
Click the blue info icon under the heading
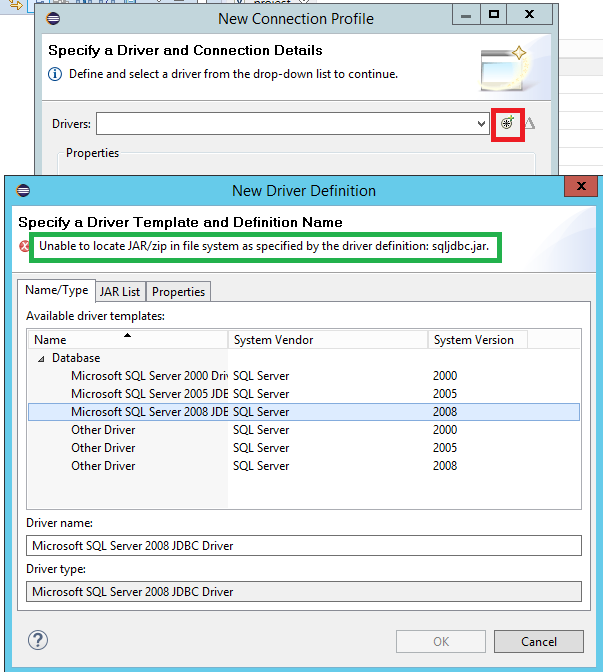(x=55, y=74)
